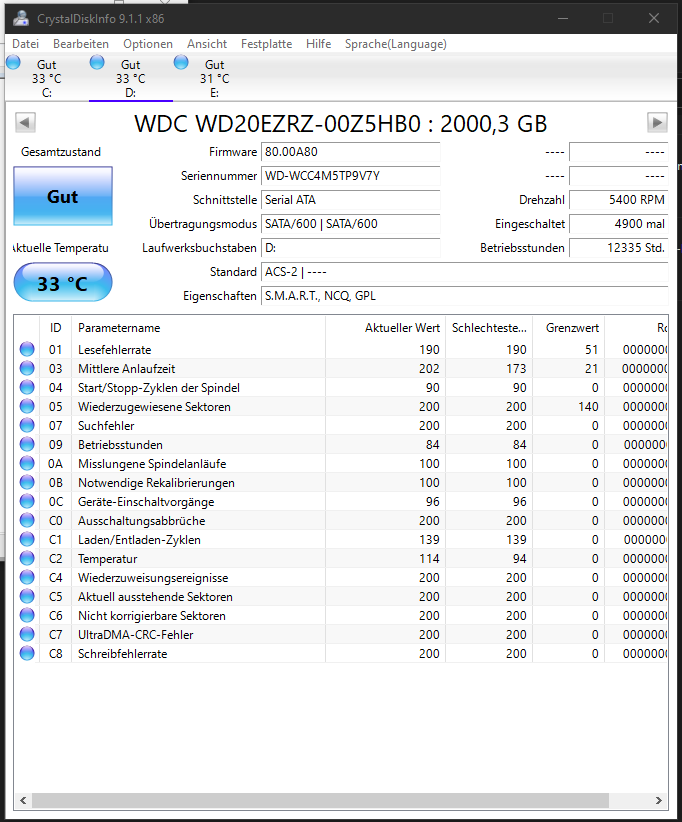
Task: Click the Eingeschaltet value 4900 mal
Action: 619,224
